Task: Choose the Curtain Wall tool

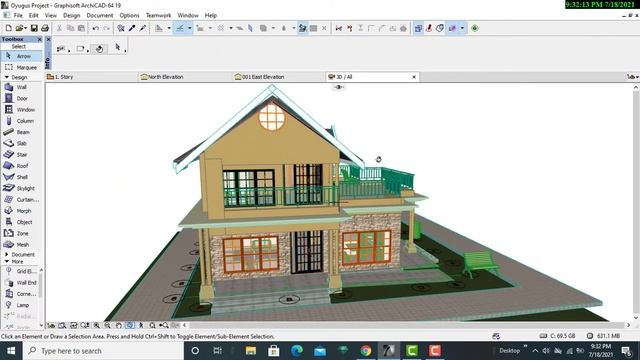Action: tap(22, 200)
